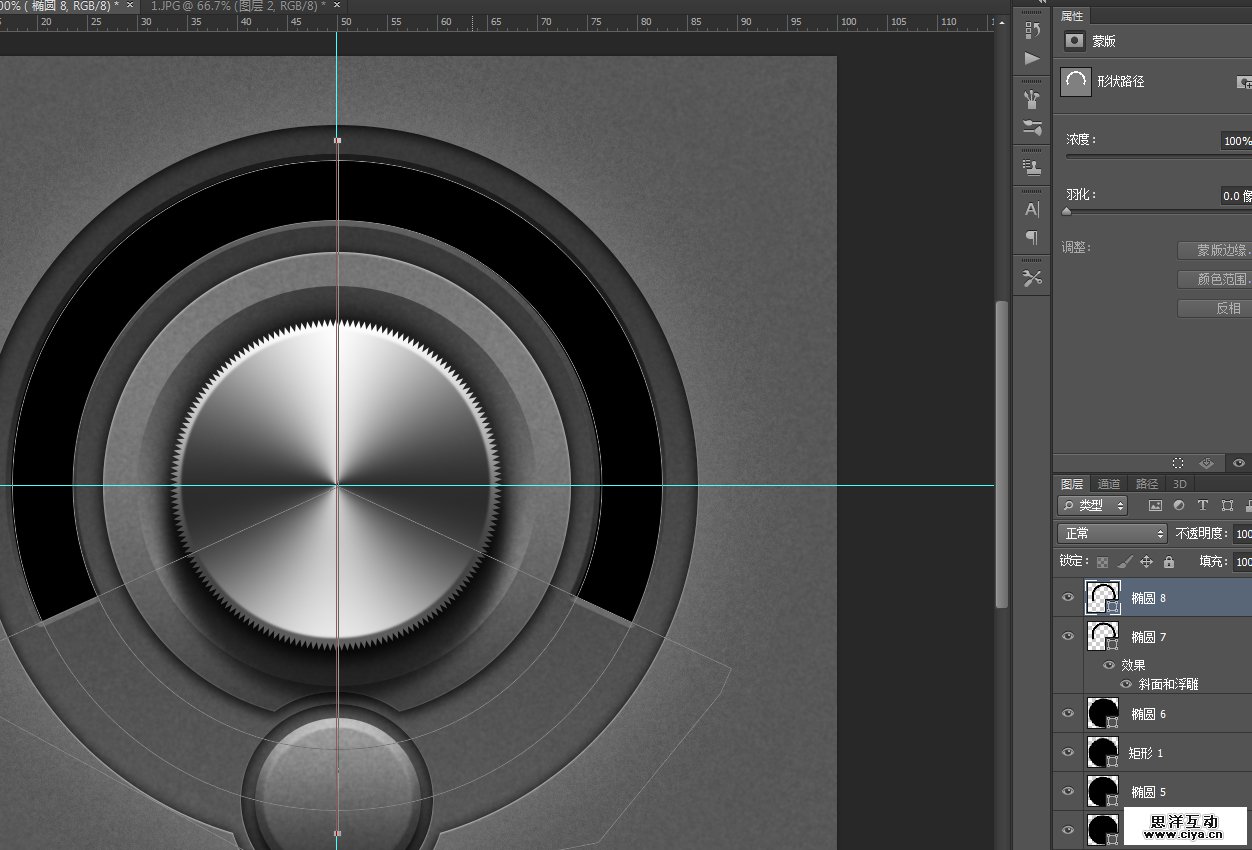Open the Tool Presets panel icon

pyautogui.click(x=1032, y=278)
